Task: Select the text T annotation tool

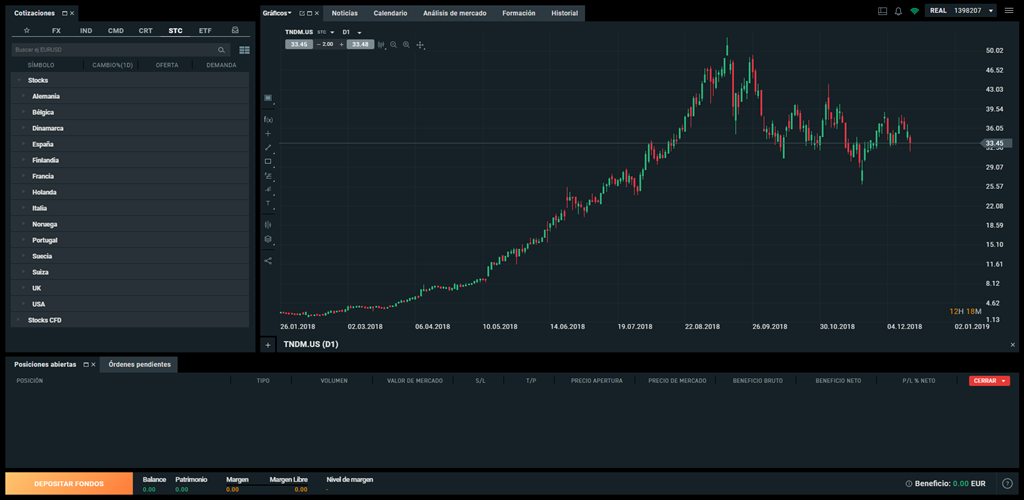Action: tap(268, 203)
